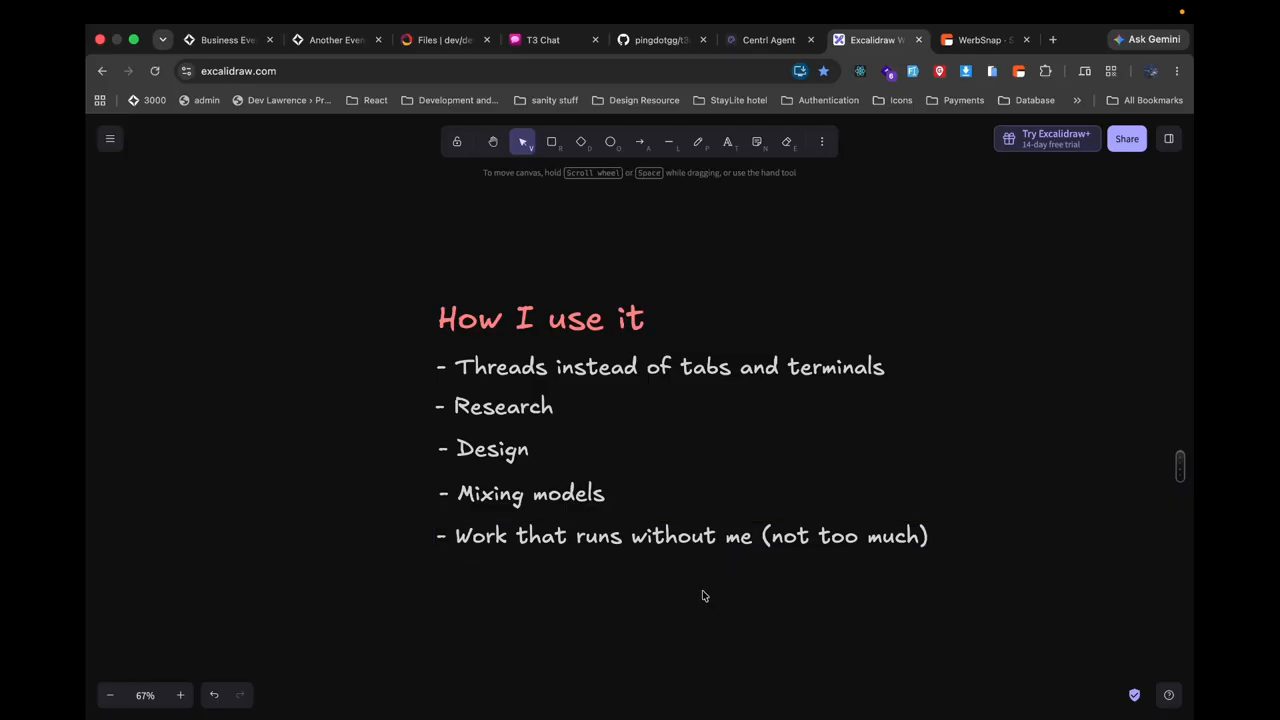Click Try Excalidraw+ free trial button
1280x720 pixels.
[x=1047, y=139]
